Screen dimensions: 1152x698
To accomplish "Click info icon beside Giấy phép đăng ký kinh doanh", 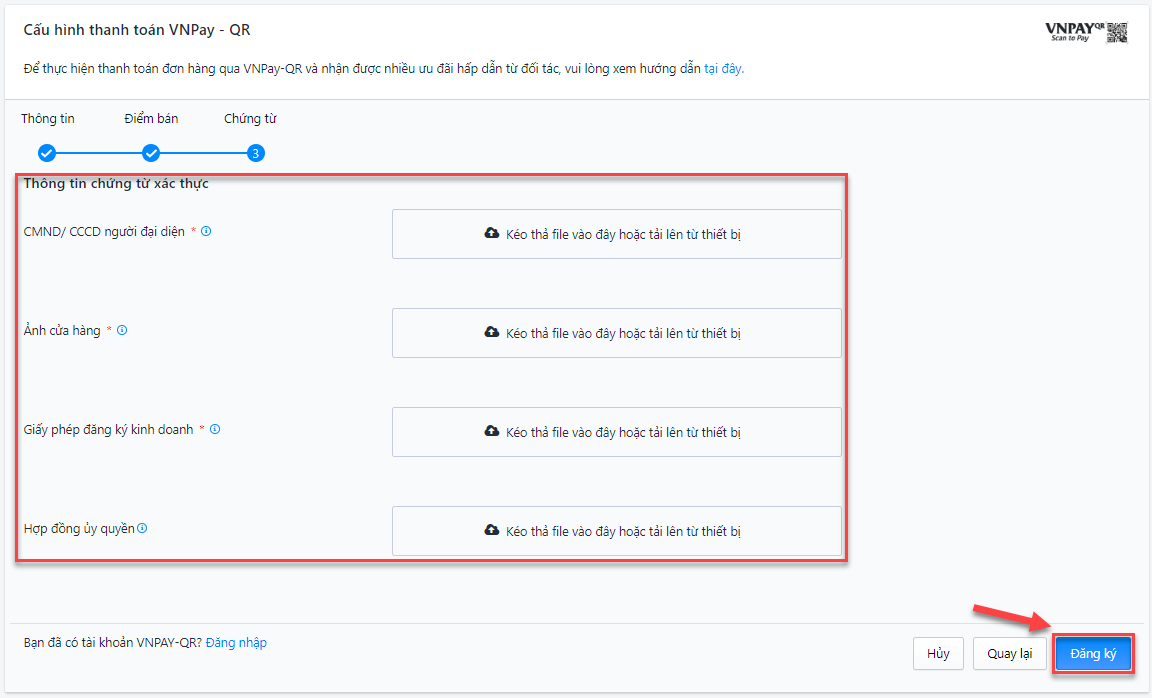I will (x=215, y=429).
